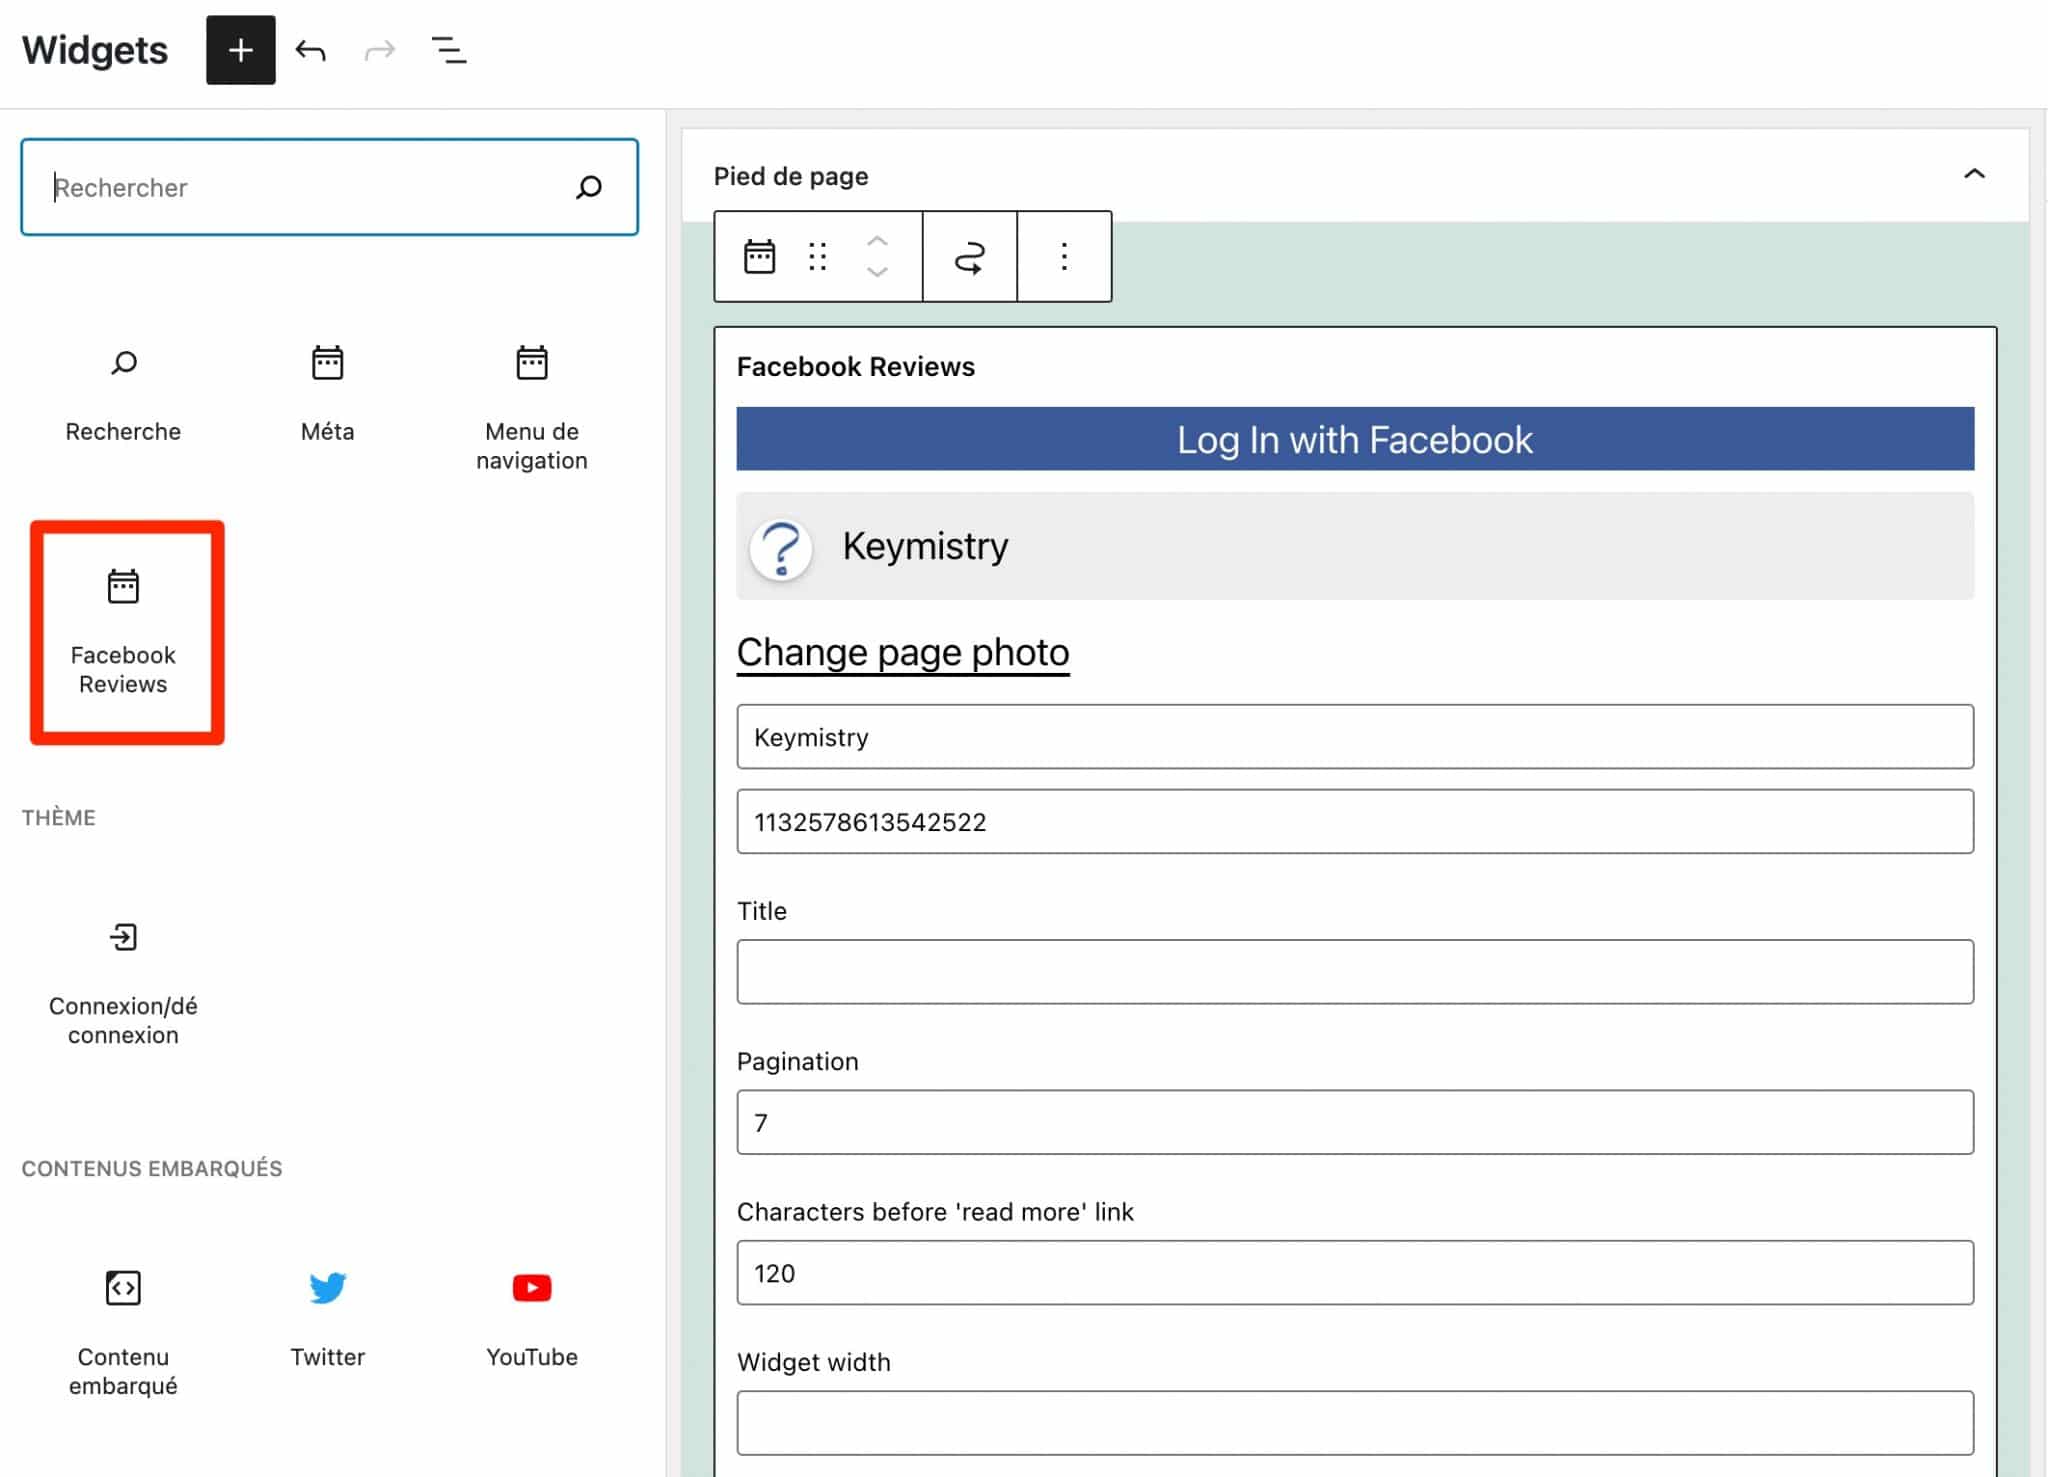Screen dimensions: 2048x1477
Task: Click the page name field containing Keymistry
Action: (1355, 737)
